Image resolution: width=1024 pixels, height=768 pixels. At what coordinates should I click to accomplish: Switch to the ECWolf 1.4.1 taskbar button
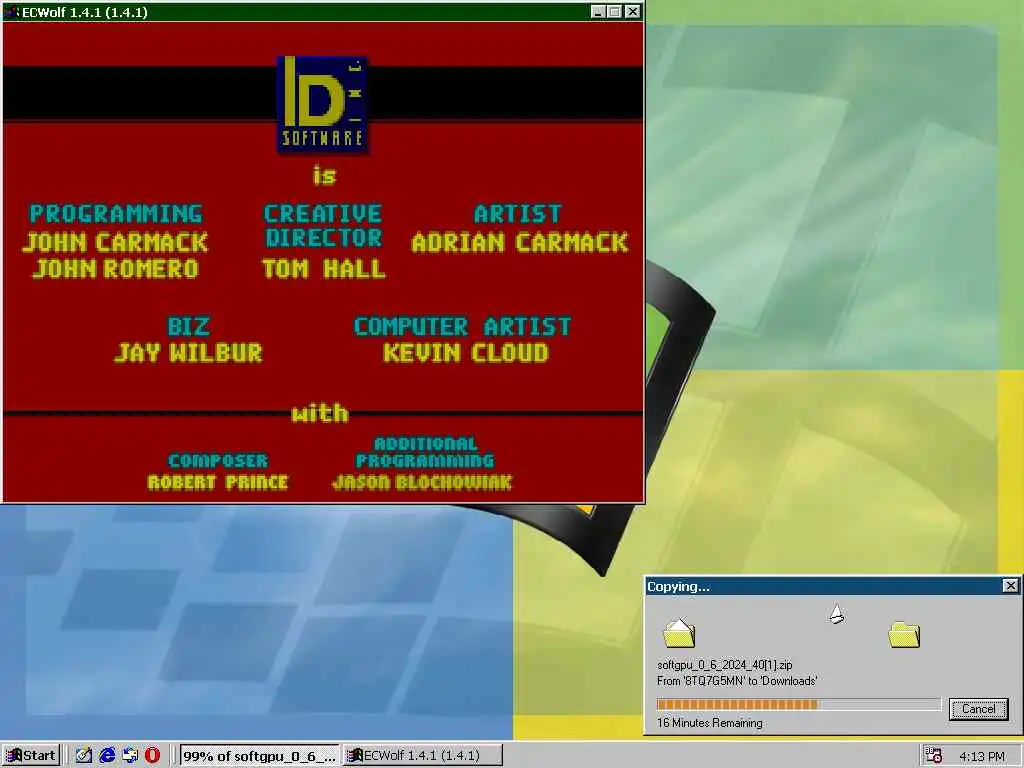(423, 756)
